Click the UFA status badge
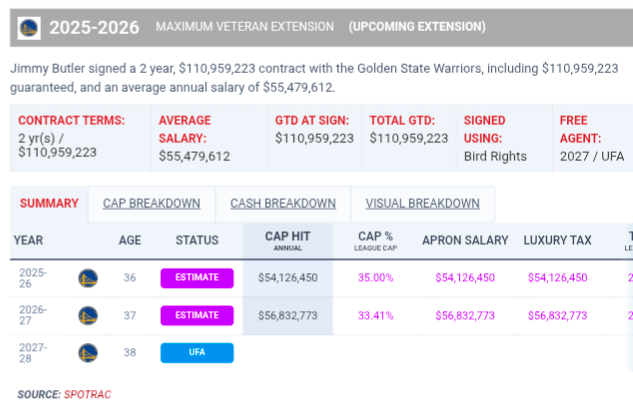Screen dimensions: 633x410 (x=197, y=352)
